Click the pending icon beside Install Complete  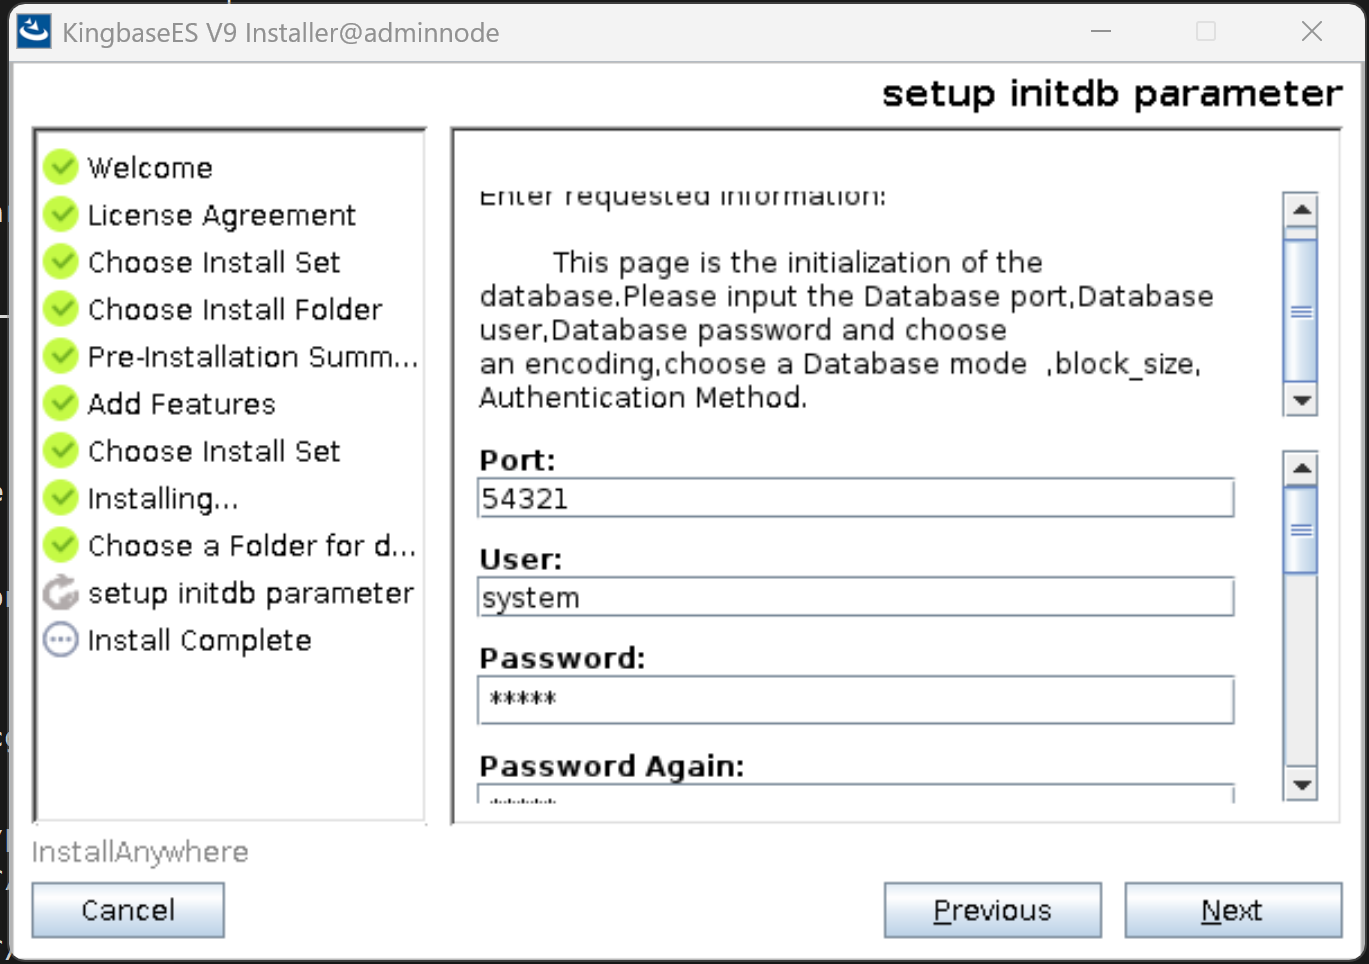[61, 640]
